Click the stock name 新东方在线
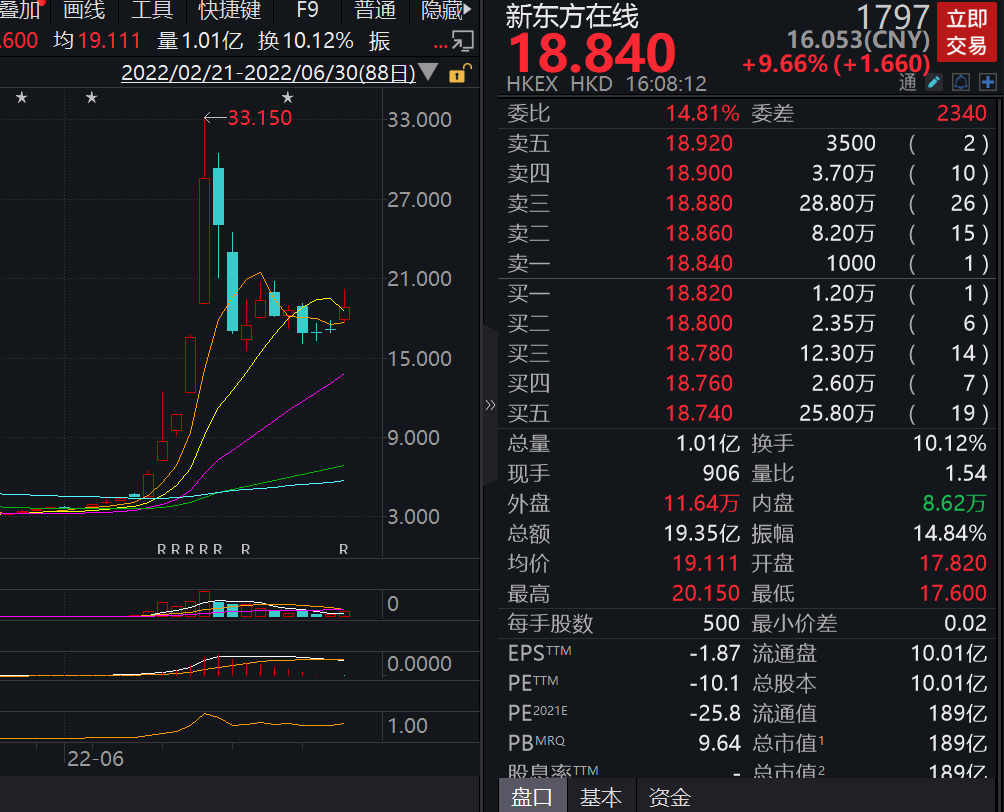 (572, 15)
